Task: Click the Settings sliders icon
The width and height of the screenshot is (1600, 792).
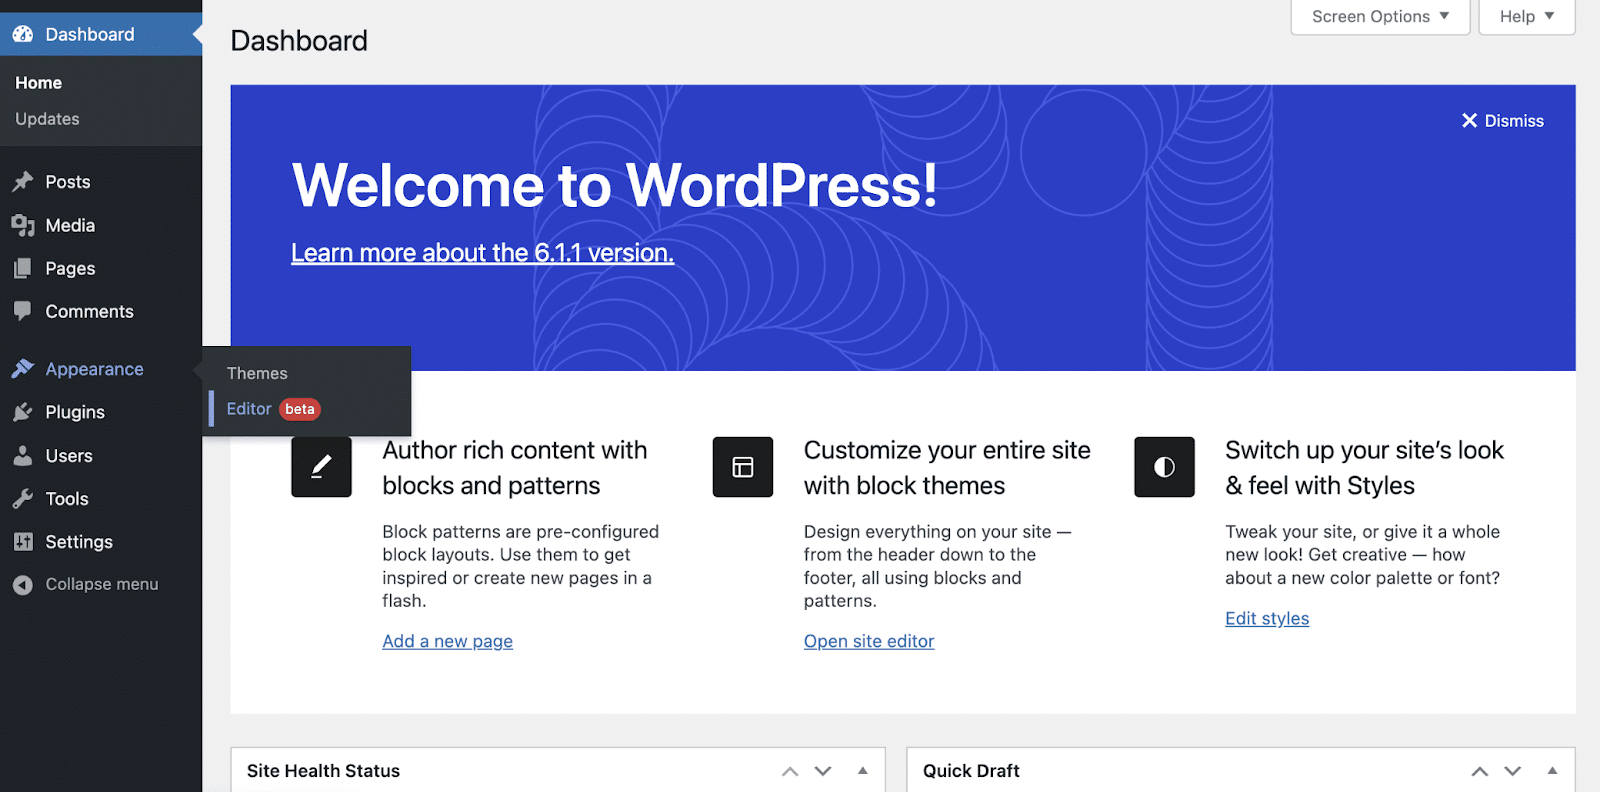Action: 23,542
